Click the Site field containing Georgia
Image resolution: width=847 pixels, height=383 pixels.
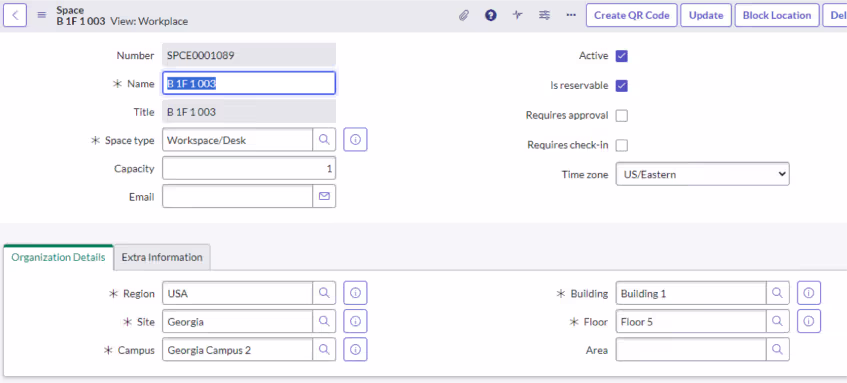(237, 321)
